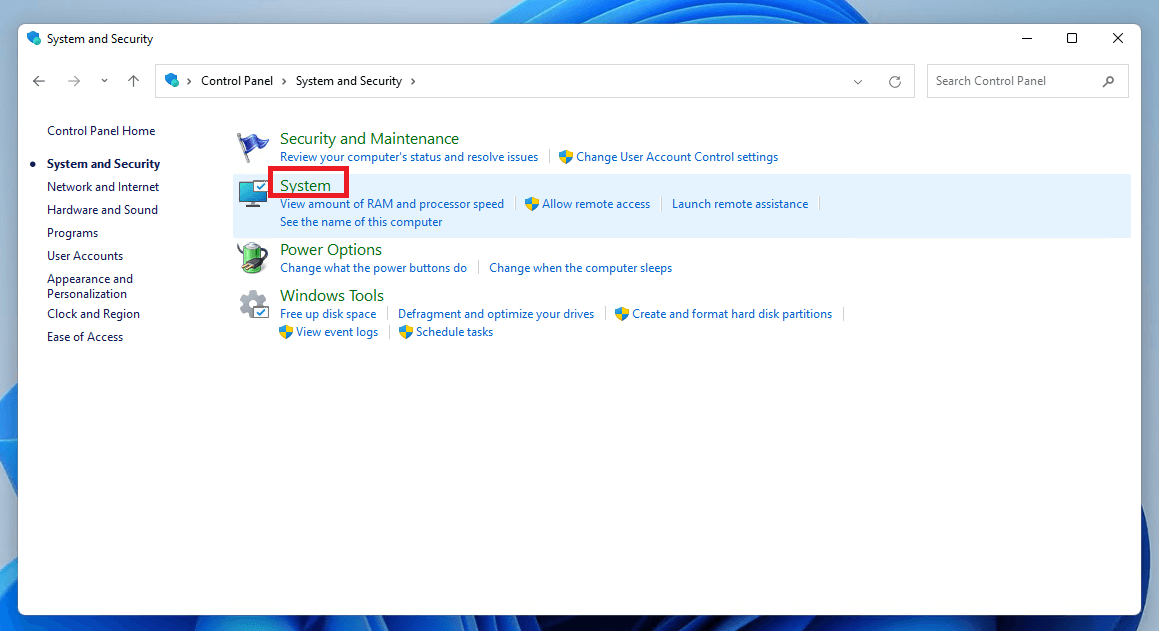This screenshot has width=1159, height=631.
Task: Open Security and Maintenance heading
Action: coord(370,138)
